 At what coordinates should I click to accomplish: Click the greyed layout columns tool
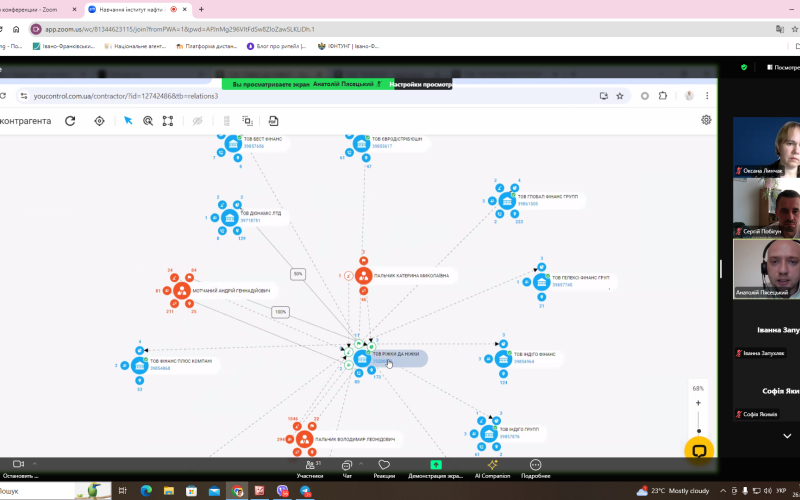click(227, 121)
